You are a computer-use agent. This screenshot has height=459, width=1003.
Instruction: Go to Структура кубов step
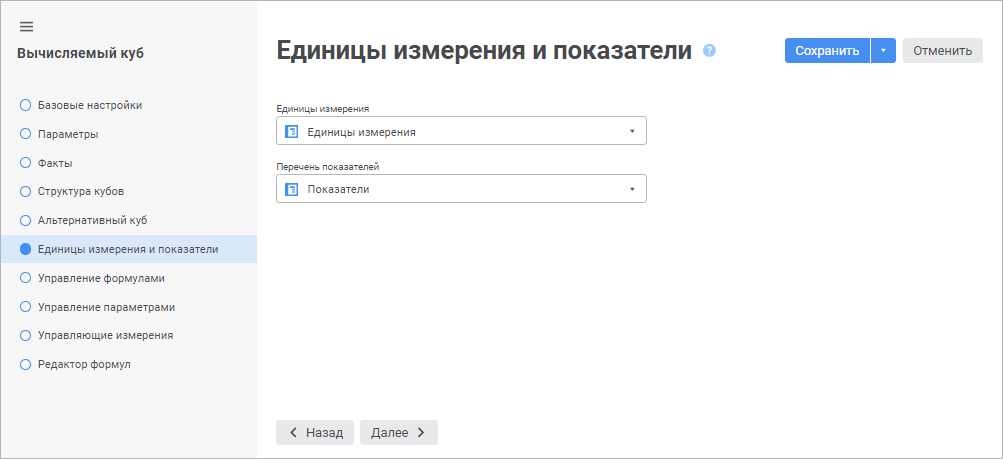click(x=80, y=191)
